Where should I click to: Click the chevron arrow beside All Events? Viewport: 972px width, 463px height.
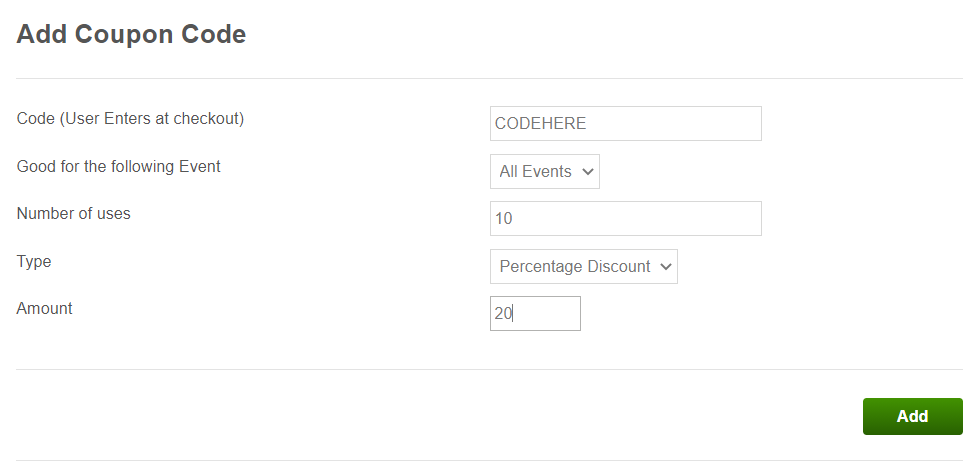pyautogui.click(x=586, y=172)
